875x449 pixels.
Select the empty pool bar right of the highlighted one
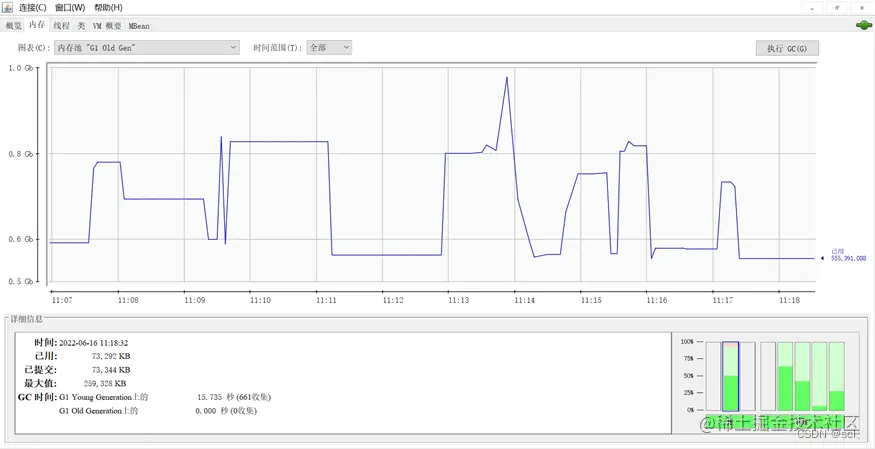[x=748, y=376]
